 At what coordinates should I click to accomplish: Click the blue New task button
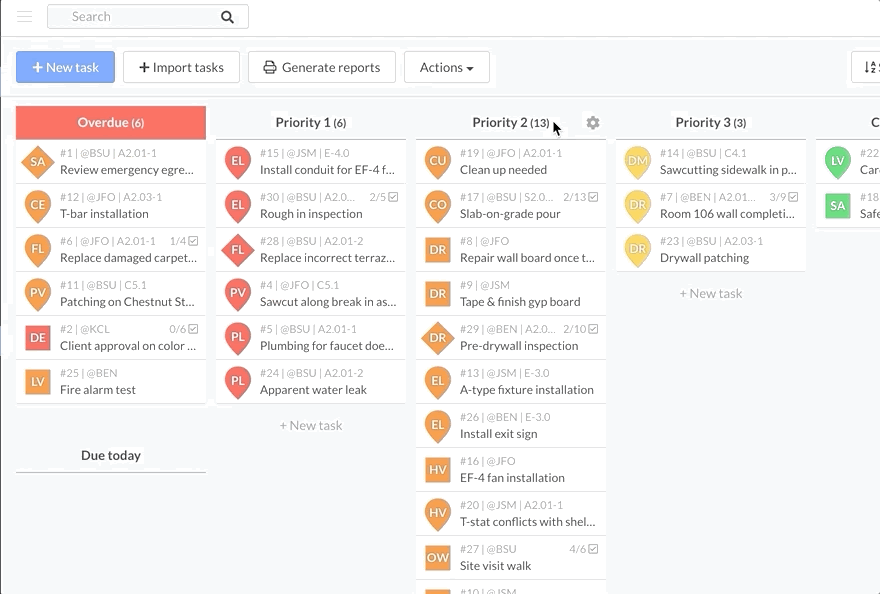point(65,67)
